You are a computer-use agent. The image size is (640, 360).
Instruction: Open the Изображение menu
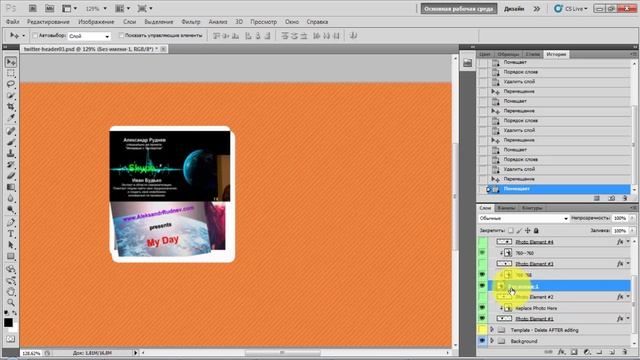coord(96,22)
